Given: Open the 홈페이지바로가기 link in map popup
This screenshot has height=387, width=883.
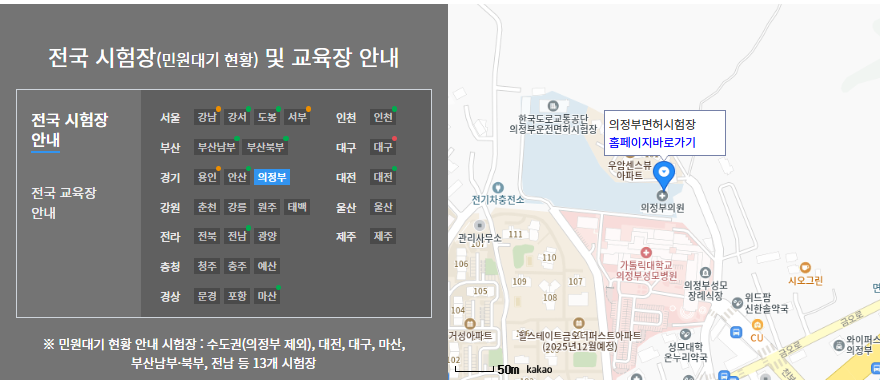Looking at the screenshot, I should pyautogui.click(x=652, y=142).
